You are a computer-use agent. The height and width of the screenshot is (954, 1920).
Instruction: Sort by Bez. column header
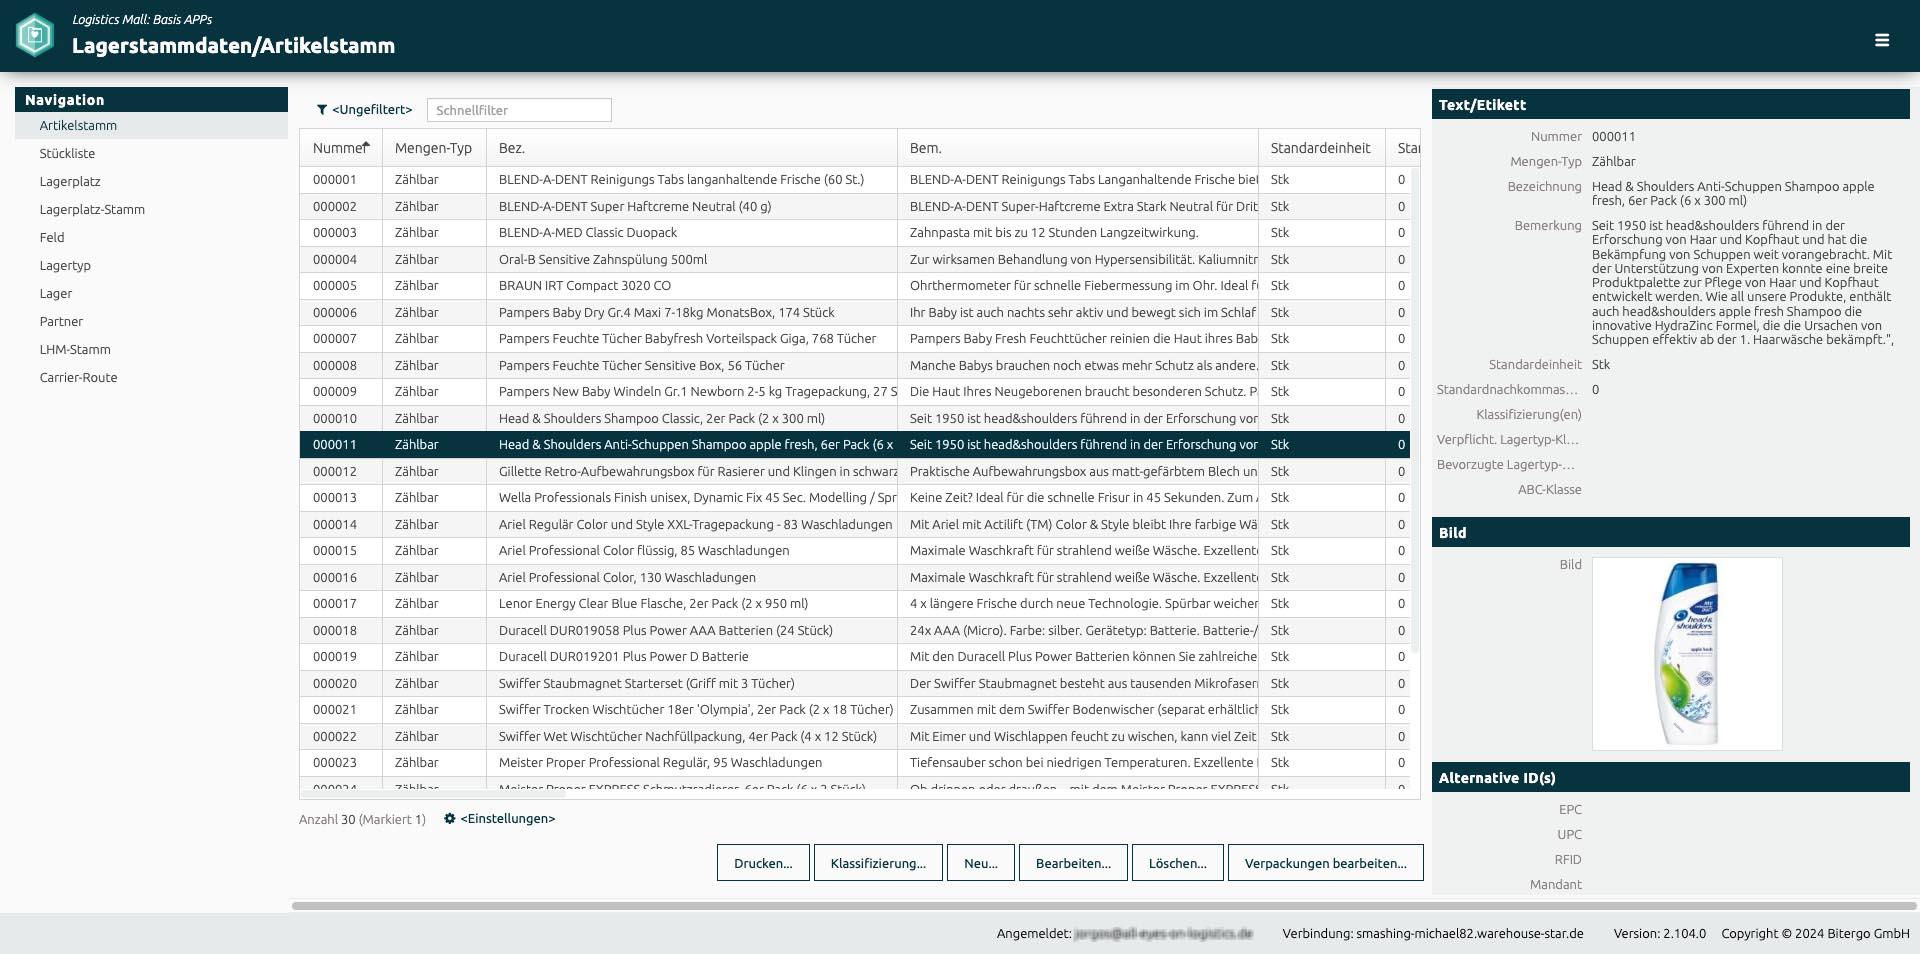(692, 148)
